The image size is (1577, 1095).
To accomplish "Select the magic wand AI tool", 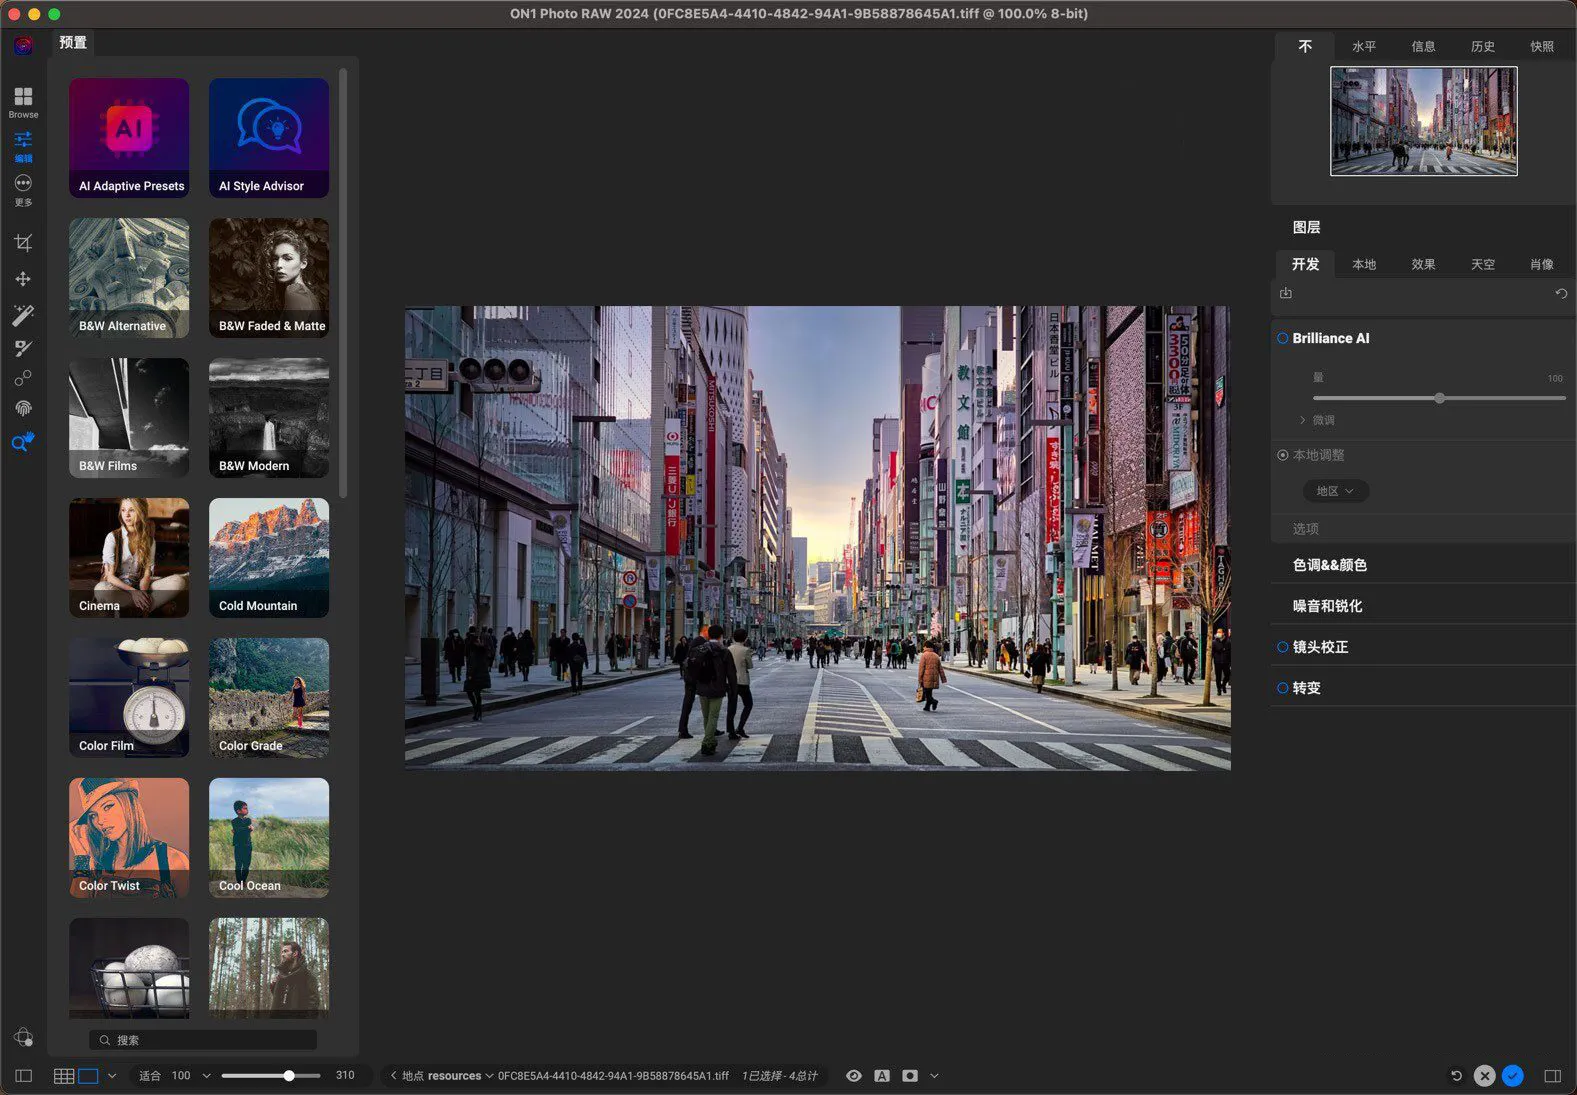I will click(23, 315).
